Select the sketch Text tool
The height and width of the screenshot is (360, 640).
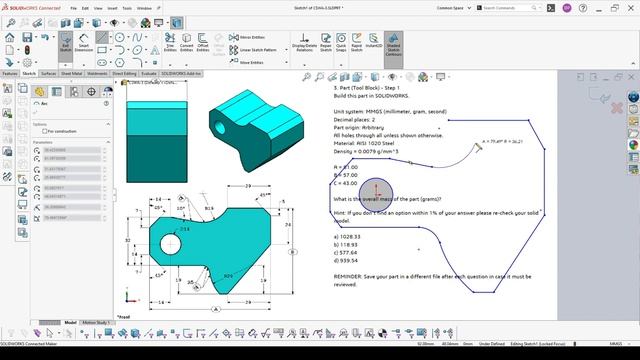[x=155, y=50]
